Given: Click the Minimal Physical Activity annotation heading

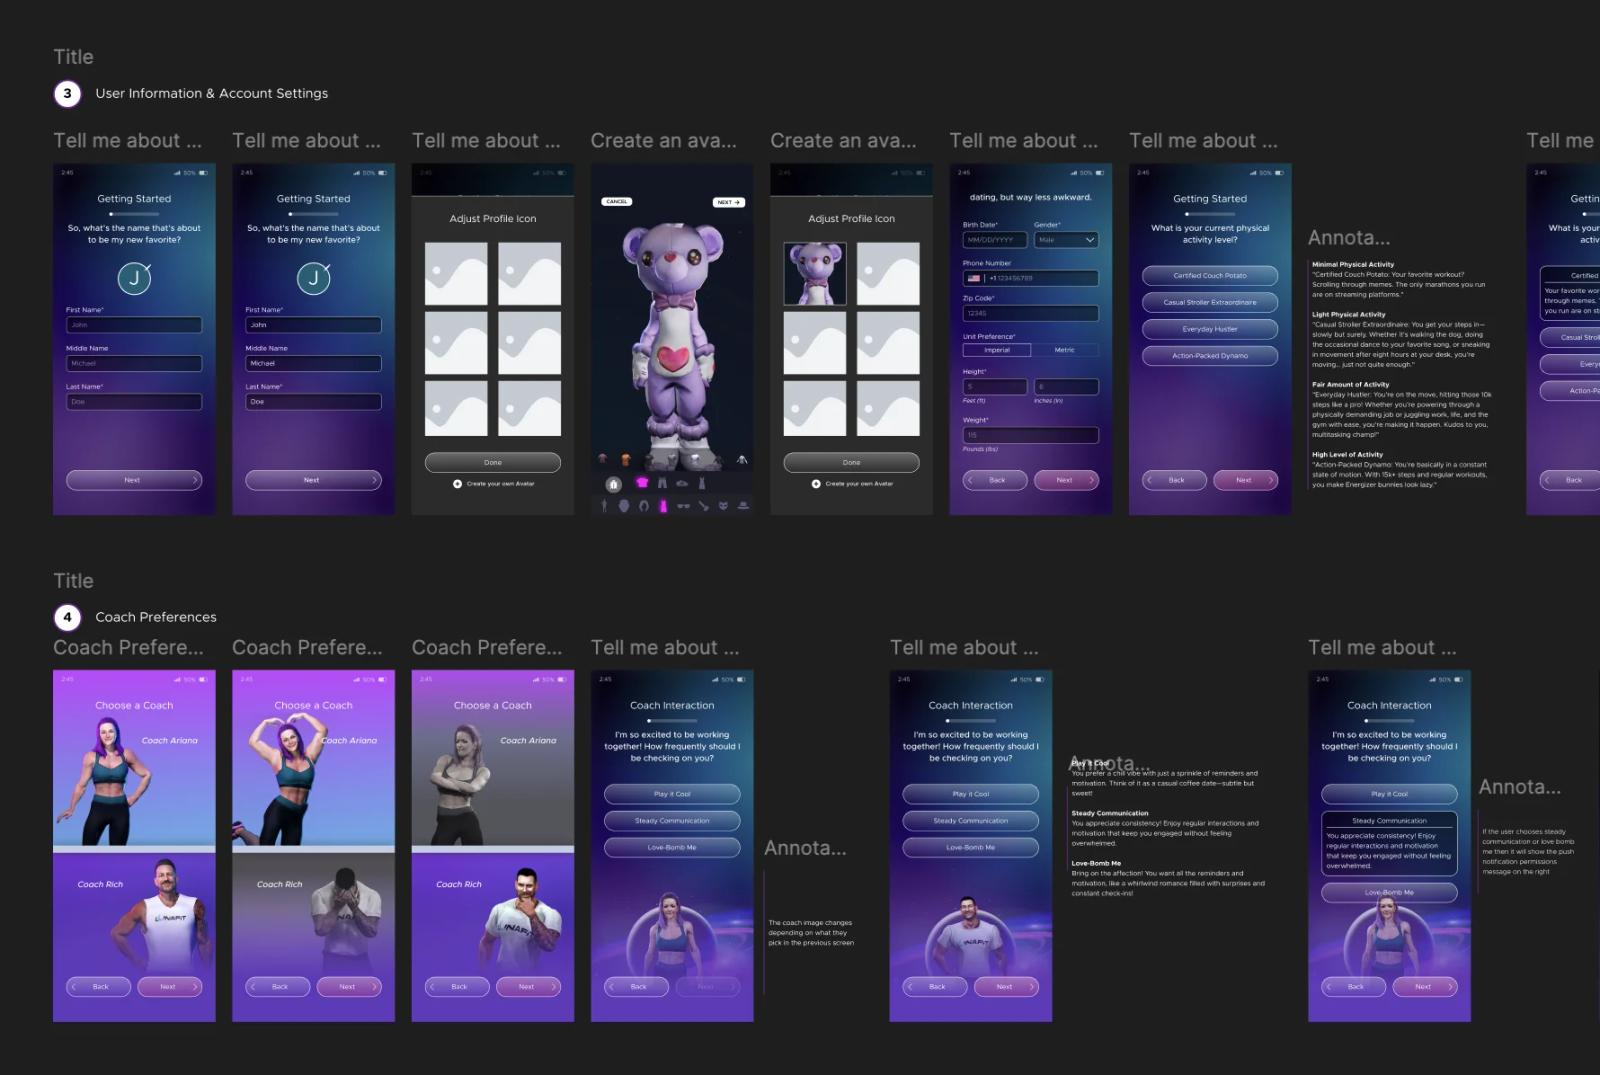Looking at the screenshot, I should point(1353,265).
